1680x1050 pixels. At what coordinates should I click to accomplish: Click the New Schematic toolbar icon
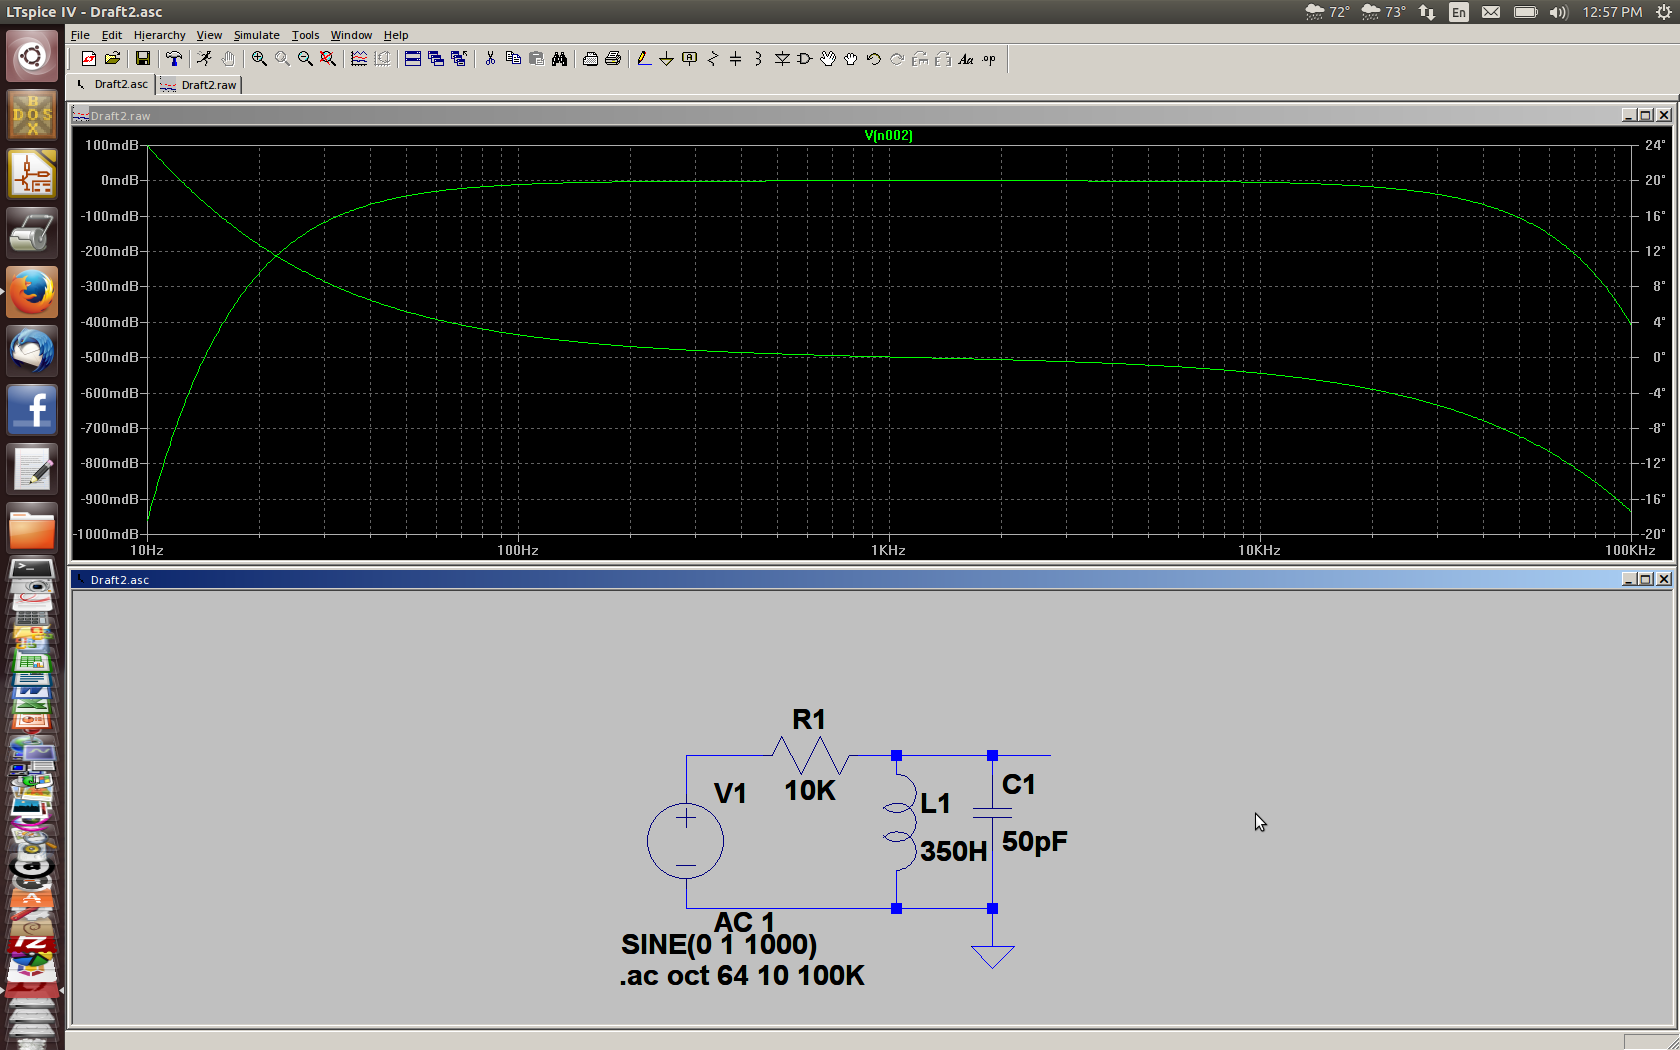(89, 59)
